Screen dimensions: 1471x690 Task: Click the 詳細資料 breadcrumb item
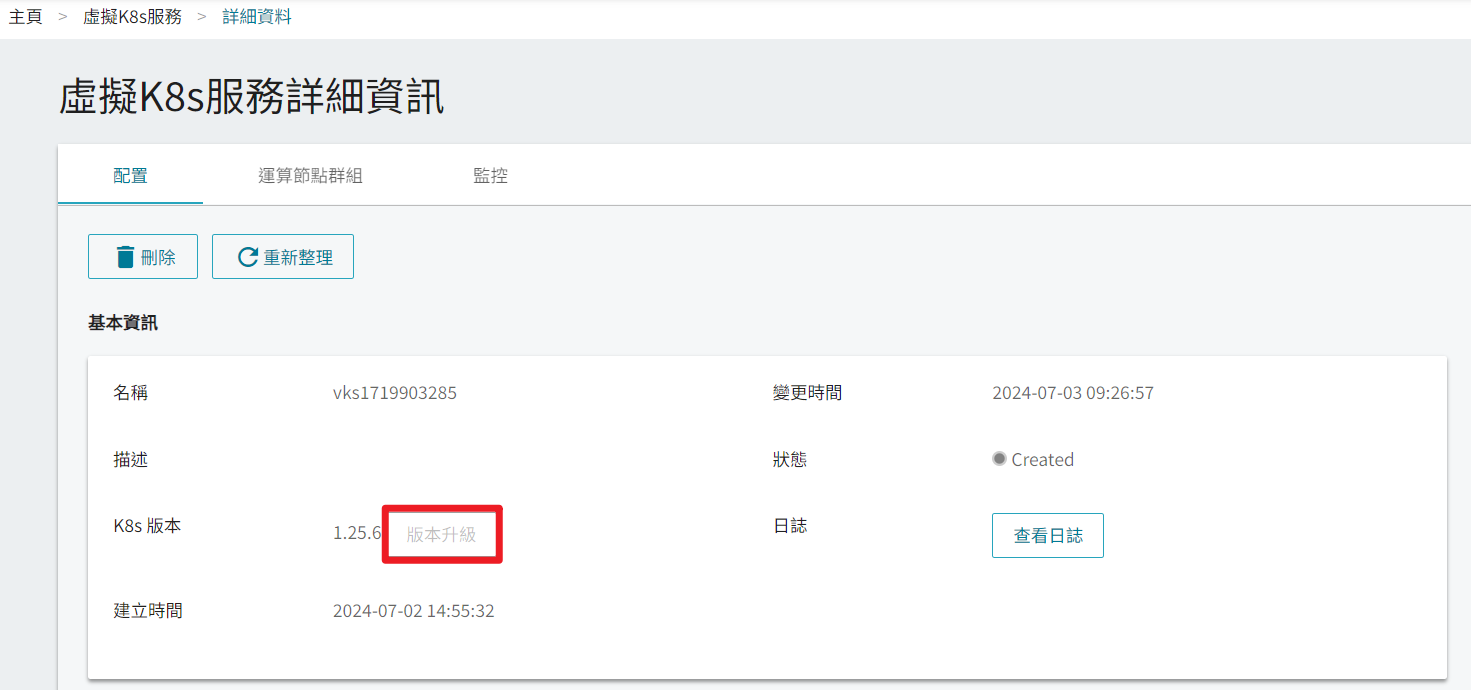pyautogui.click(x=257, y=17)
